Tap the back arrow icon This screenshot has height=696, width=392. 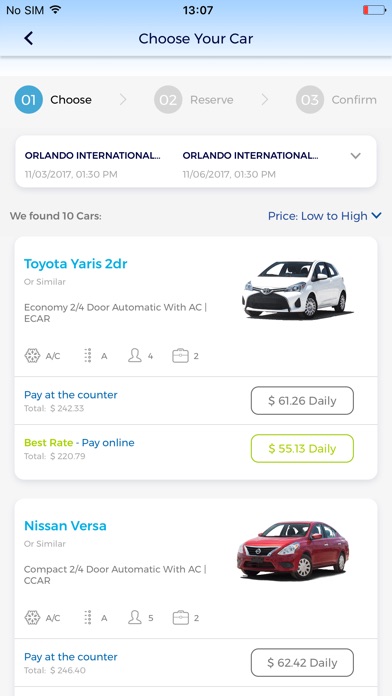pos(28,39)
